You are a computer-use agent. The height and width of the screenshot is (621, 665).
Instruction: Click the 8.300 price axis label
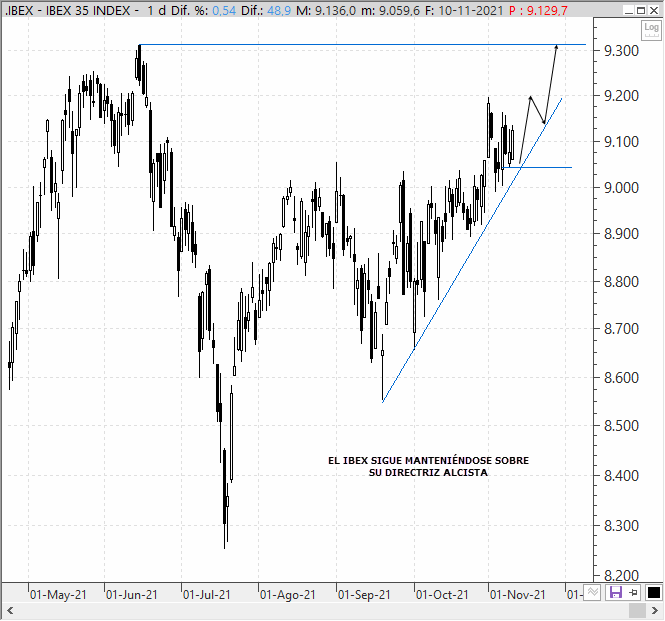point(621,526)
